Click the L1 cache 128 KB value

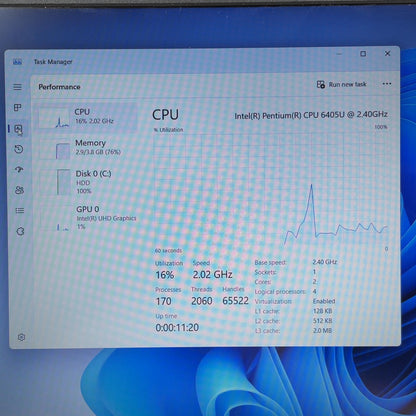click(322, 311)
